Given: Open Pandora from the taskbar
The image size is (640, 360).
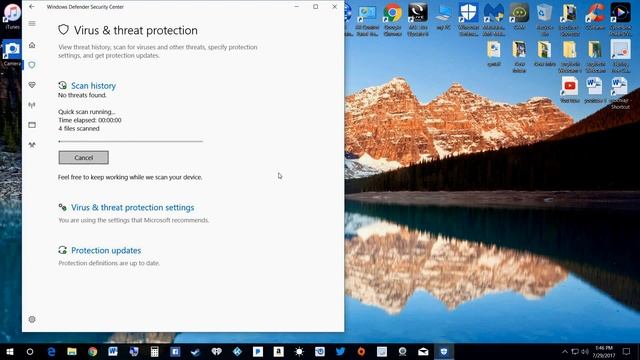Looking at the screenshot, I should (x=258, y=351).
